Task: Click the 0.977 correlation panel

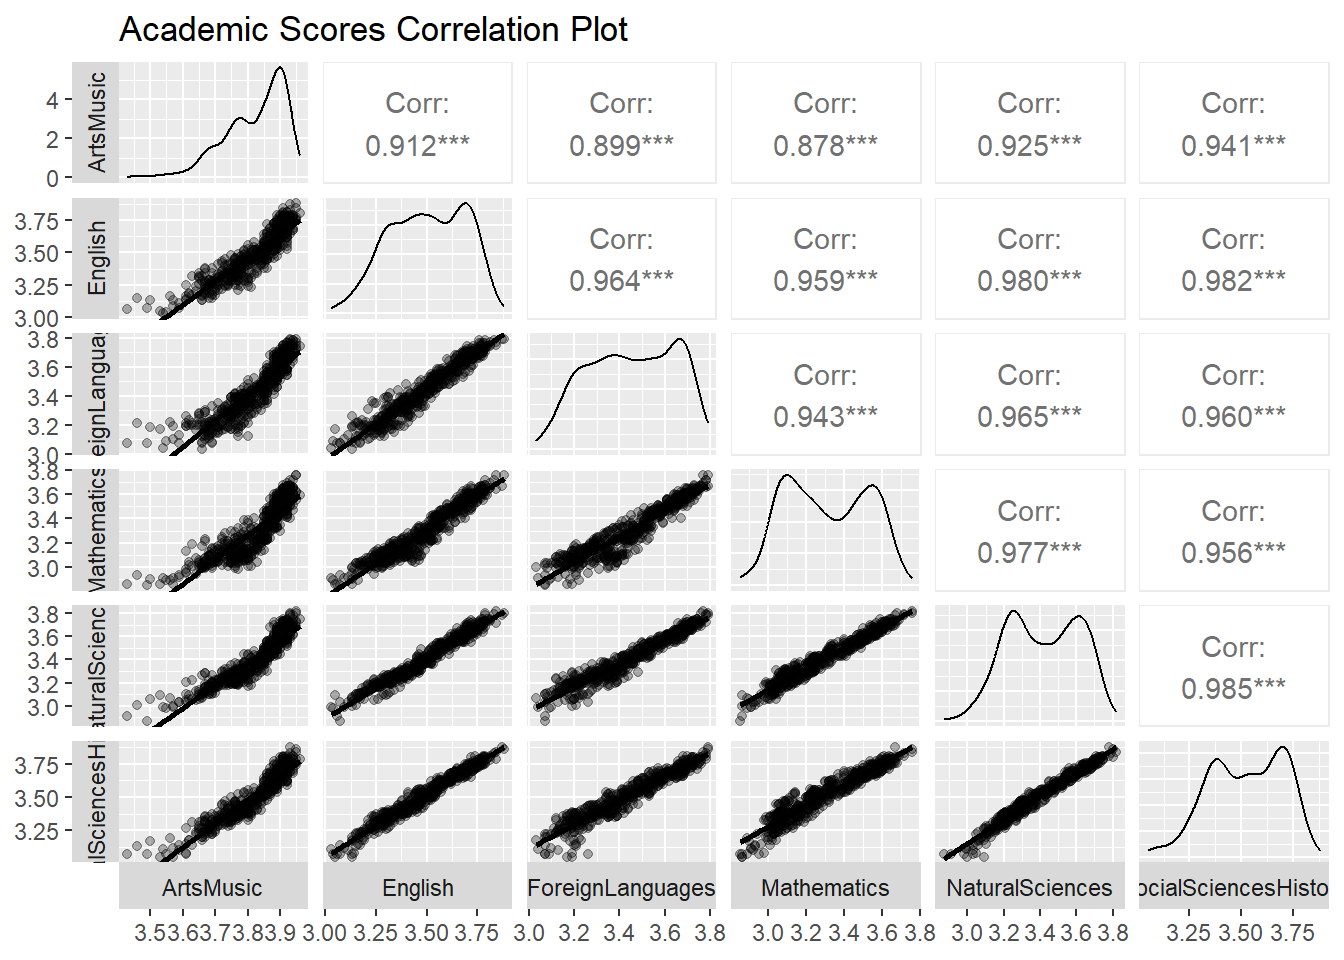Action: 1029,531
